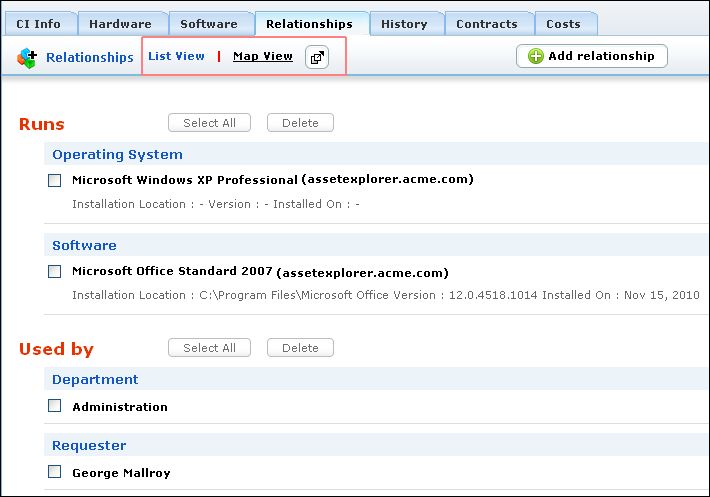Open relationship map in new window icon

tap(317, 58)
